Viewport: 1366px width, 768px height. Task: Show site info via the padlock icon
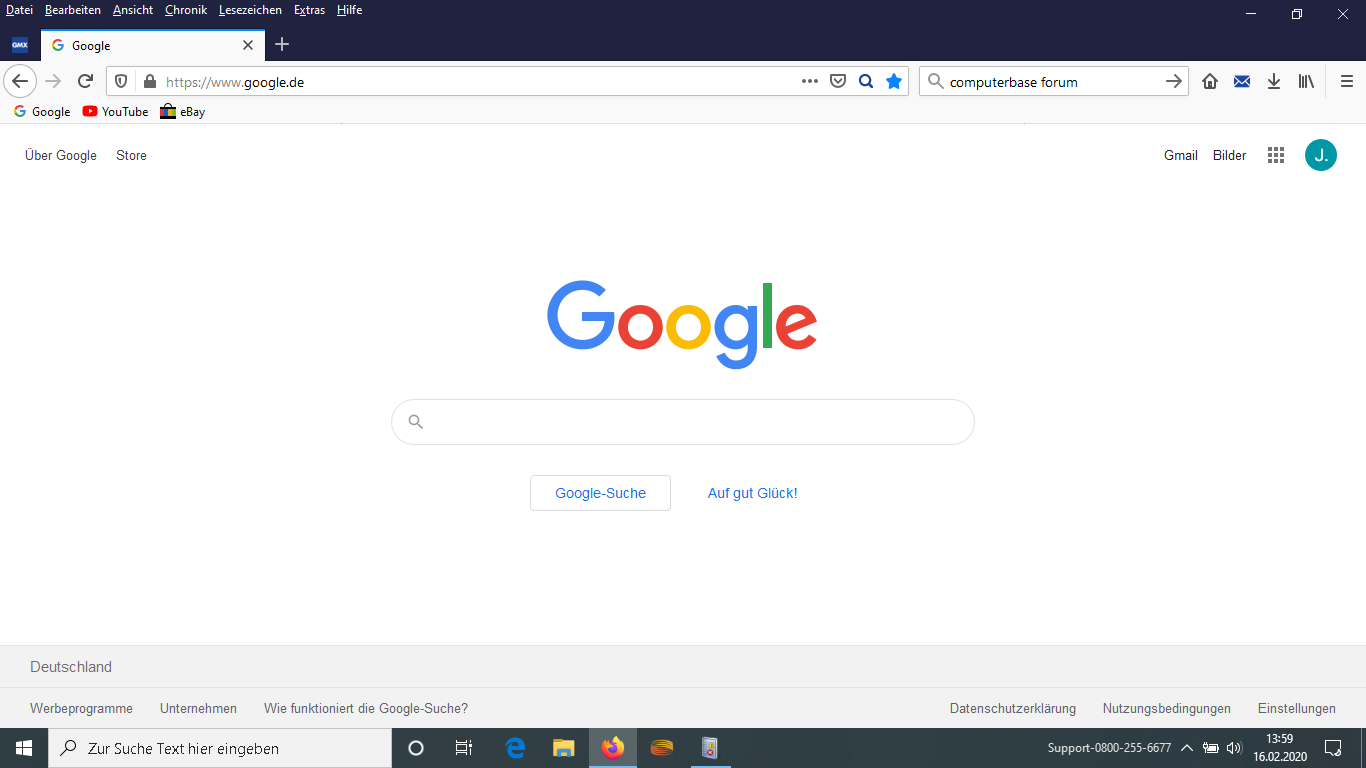(x=150, y=82)
